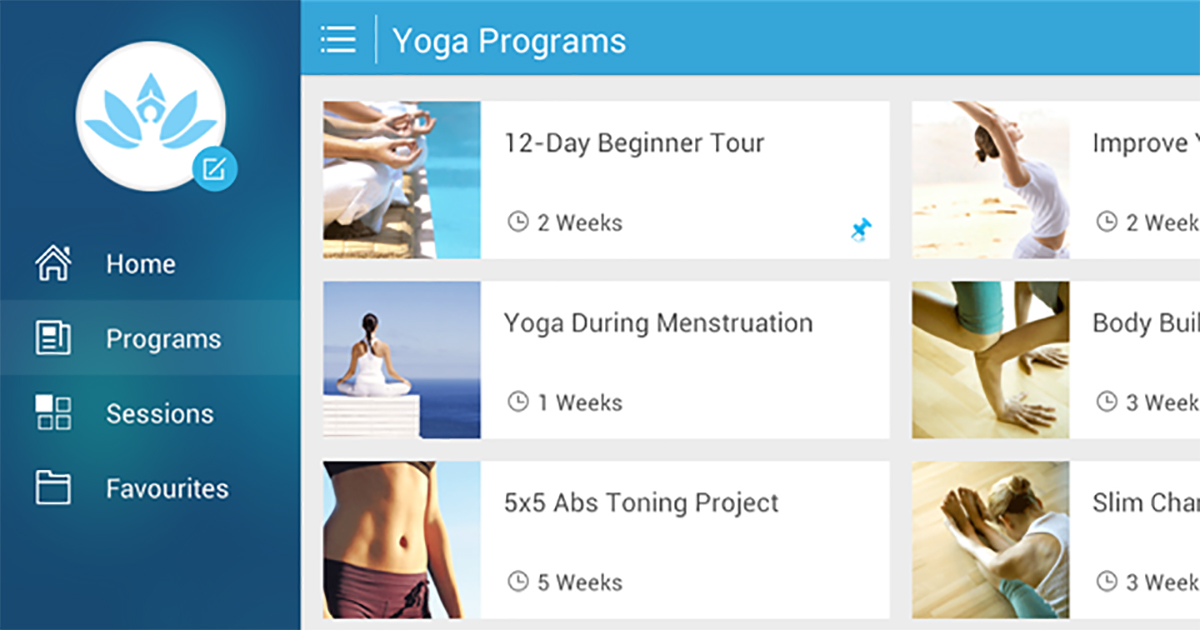Click the Favourites folder icon
Screen dimensions: 1200x630
pos(53,488)
